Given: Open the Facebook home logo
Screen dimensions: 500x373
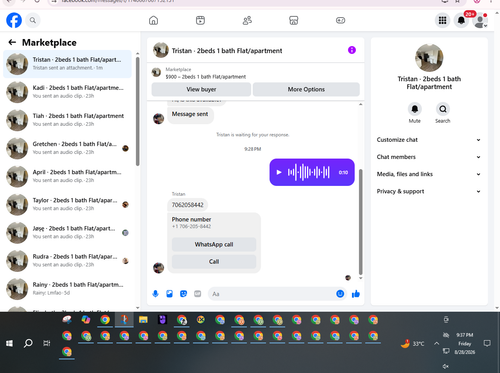Looking at the screenshot, I should tap(14, 20).
